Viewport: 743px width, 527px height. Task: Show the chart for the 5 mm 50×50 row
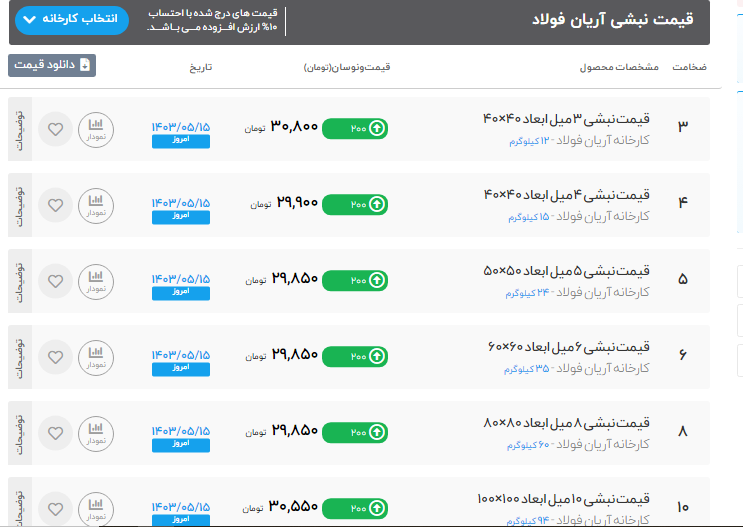tap(96, 280)
